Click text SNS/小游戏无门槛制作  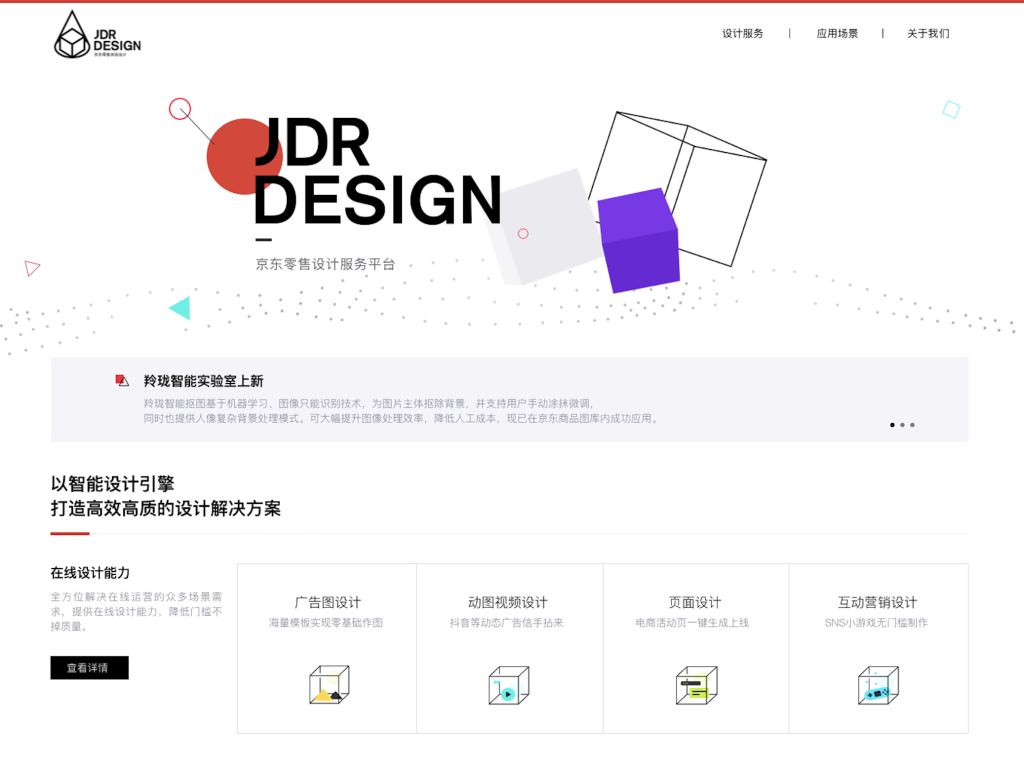876,623
